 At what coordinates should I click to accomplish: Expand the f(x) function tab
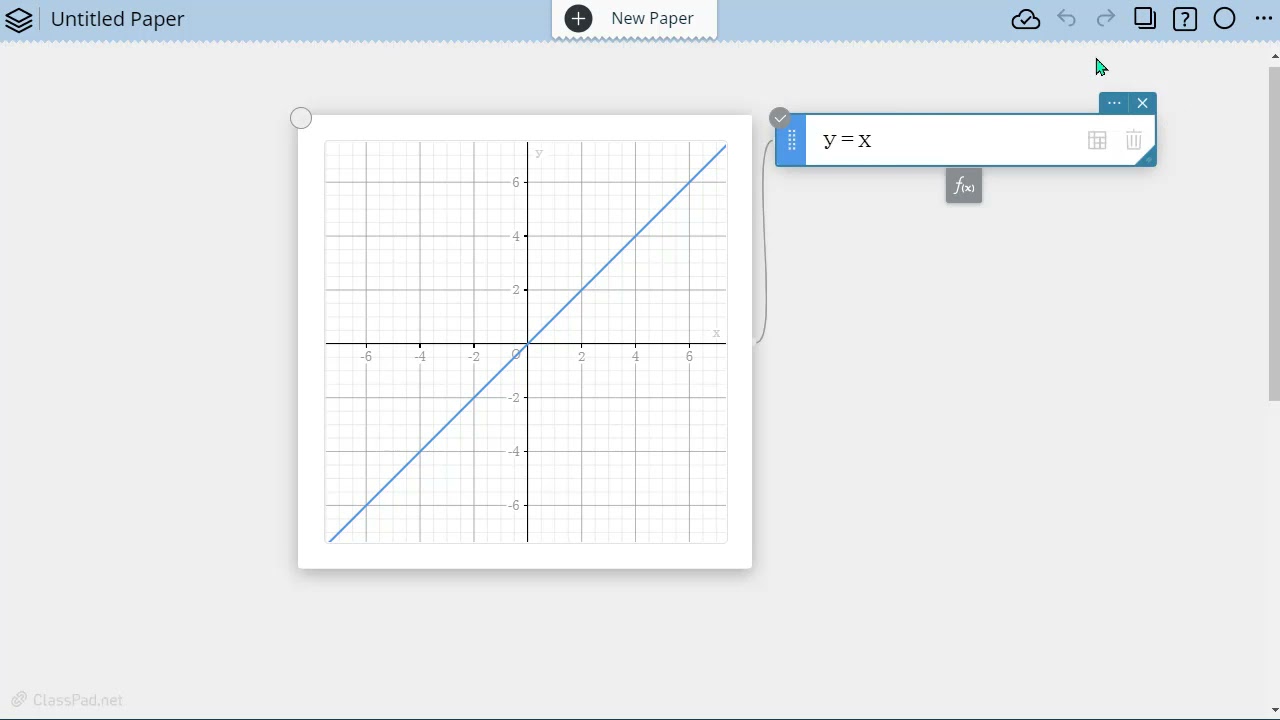(964, 186)
